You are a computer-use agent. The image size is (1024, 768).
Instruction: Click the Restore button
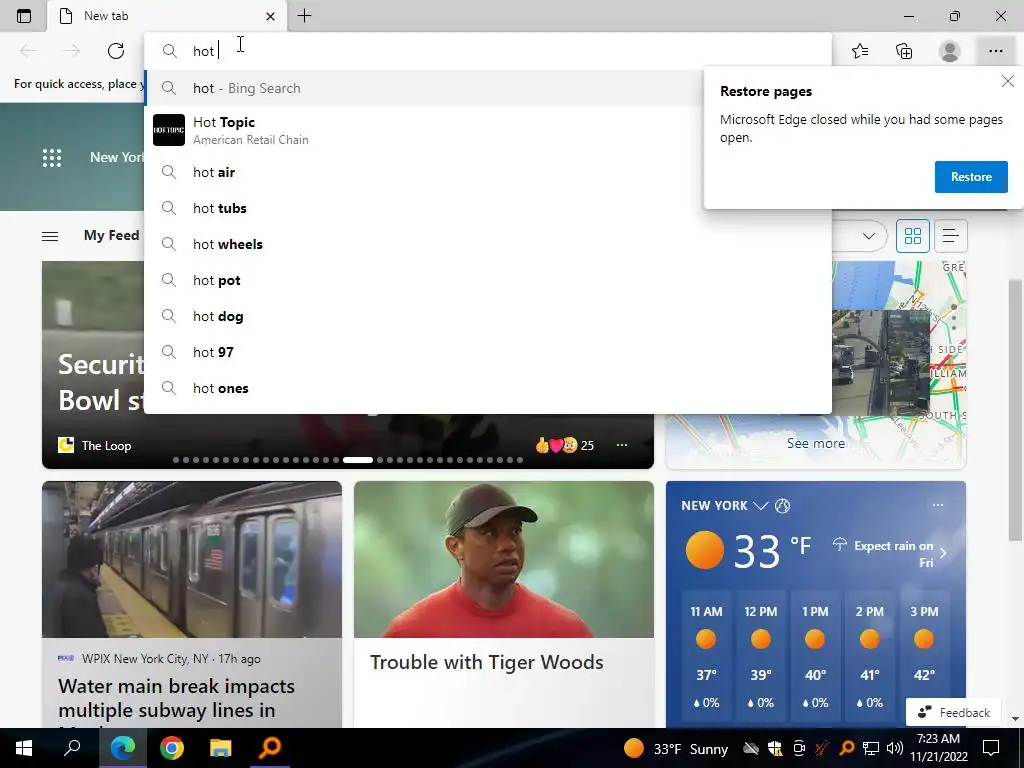point(971,177)
